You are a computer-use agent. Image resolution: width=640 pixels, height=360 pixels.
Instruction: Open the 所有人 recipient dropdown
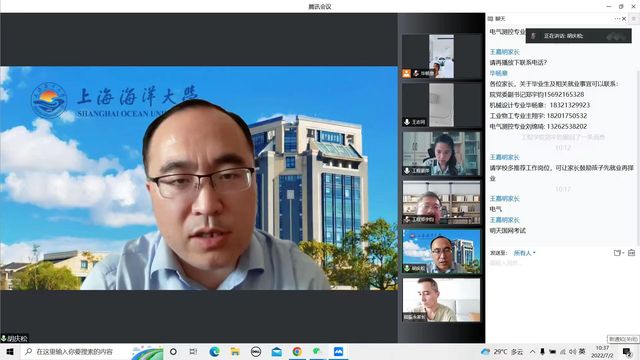[524, 253]
